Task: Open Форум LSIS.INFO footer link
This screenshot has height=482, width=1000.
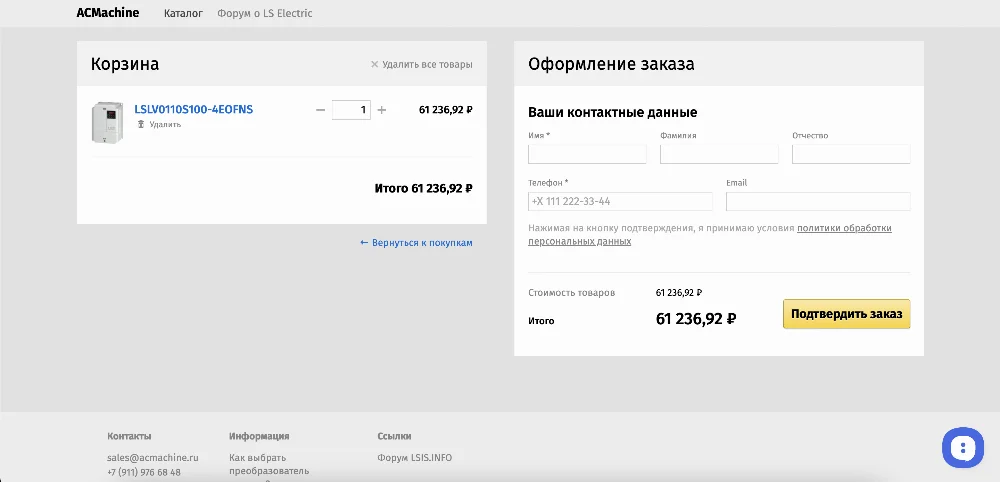Action: point(415,458)
